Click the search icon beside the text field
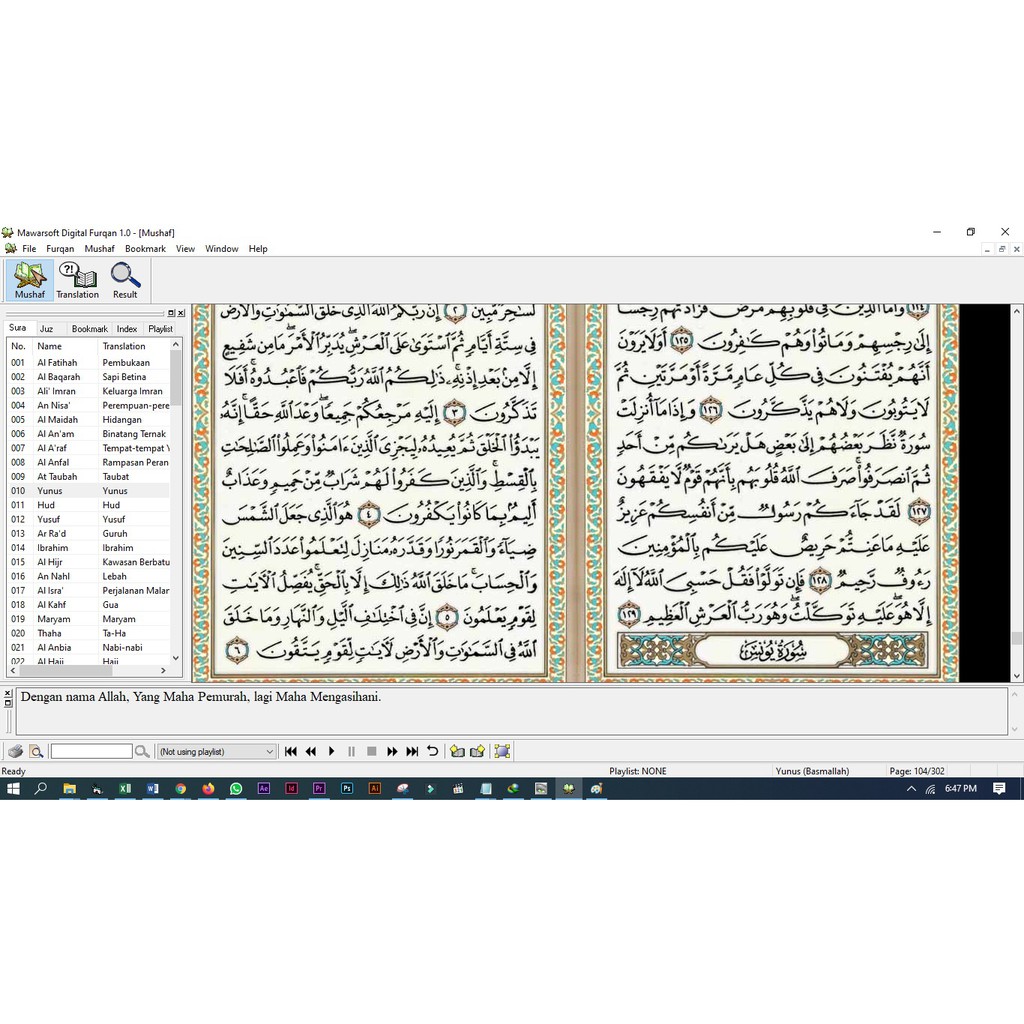The width and height of the screenshot is (1024, 1024). click(x=142, y=751)
